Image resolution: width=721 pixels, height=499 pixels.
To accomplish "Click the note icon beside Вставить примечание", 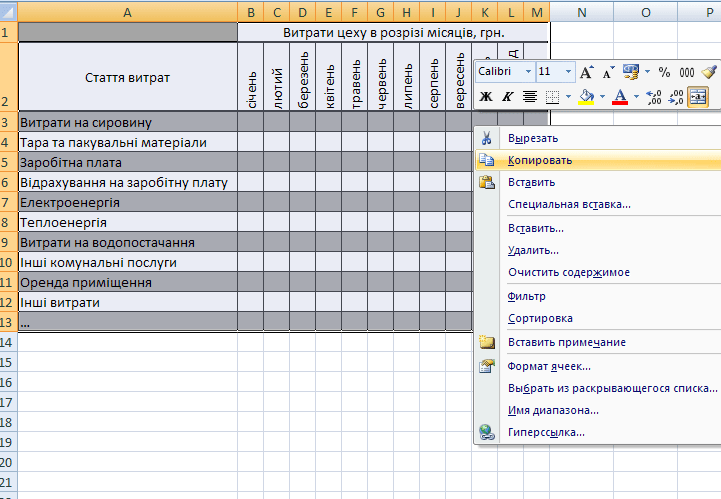I will [486, 342].
